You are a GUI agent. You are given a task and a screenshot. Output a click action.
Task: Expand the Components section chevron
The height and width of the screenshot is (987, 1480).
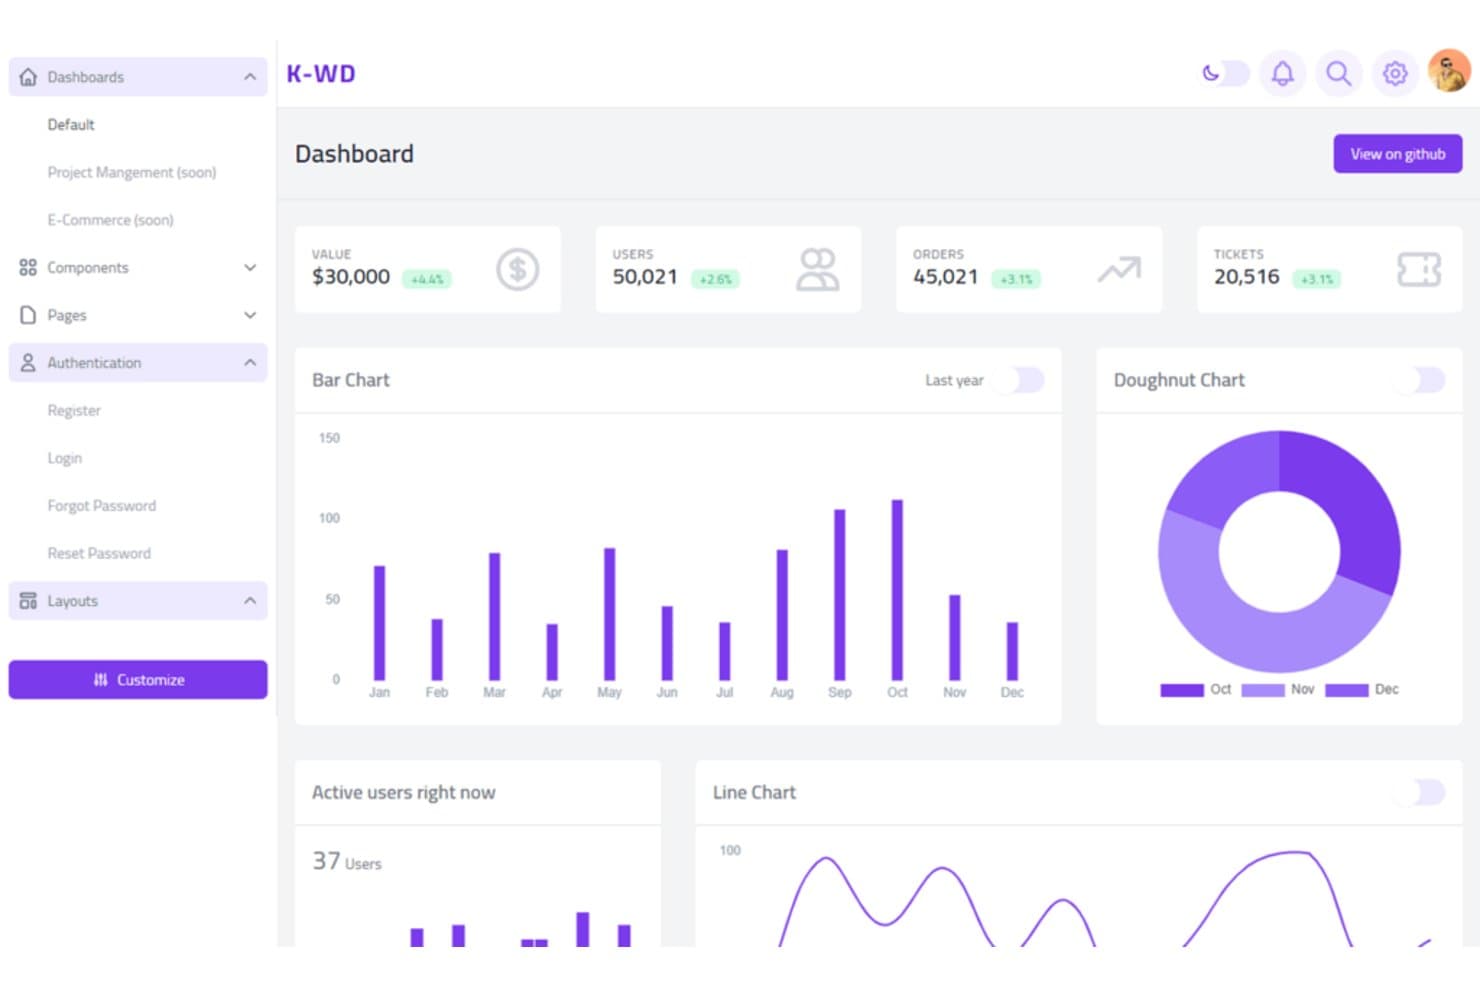tap(250, 267)
